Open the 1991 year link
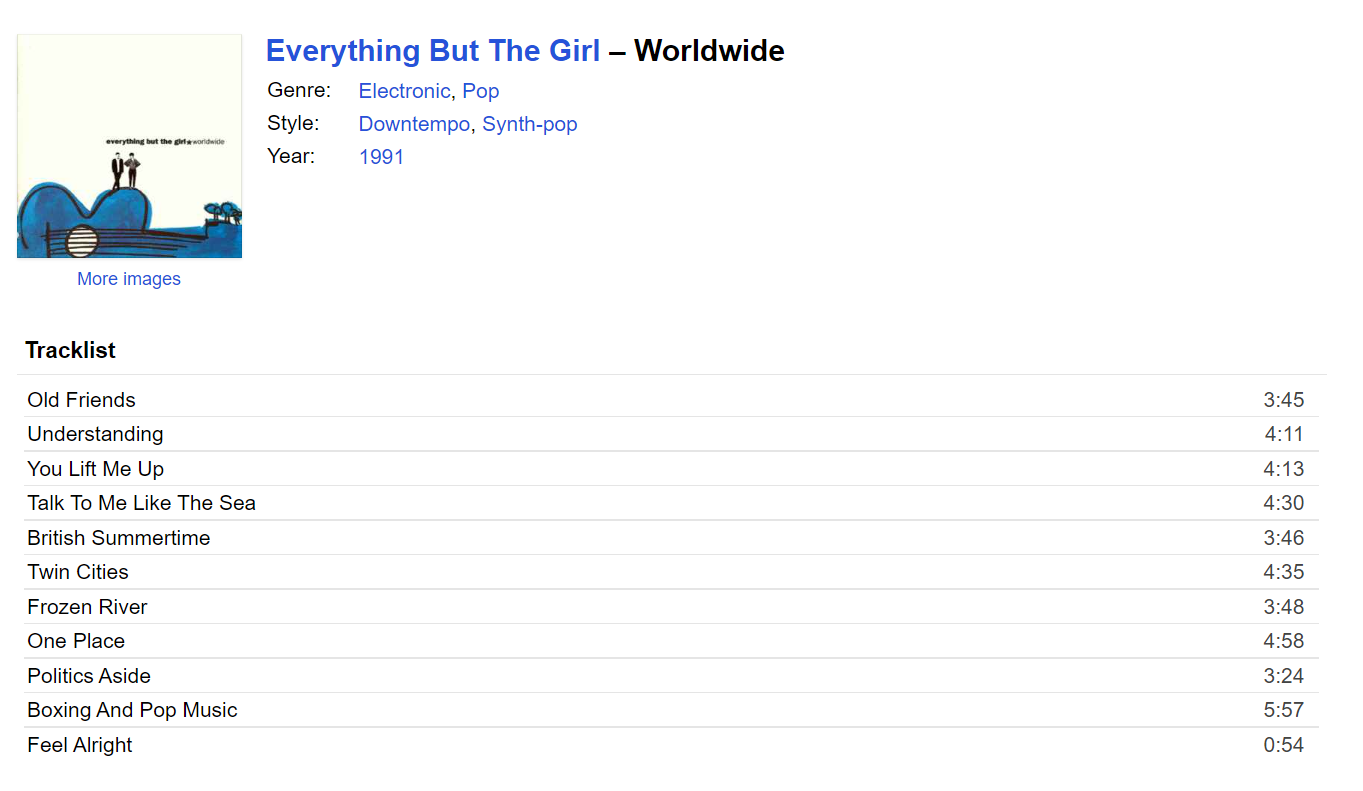 381,157
